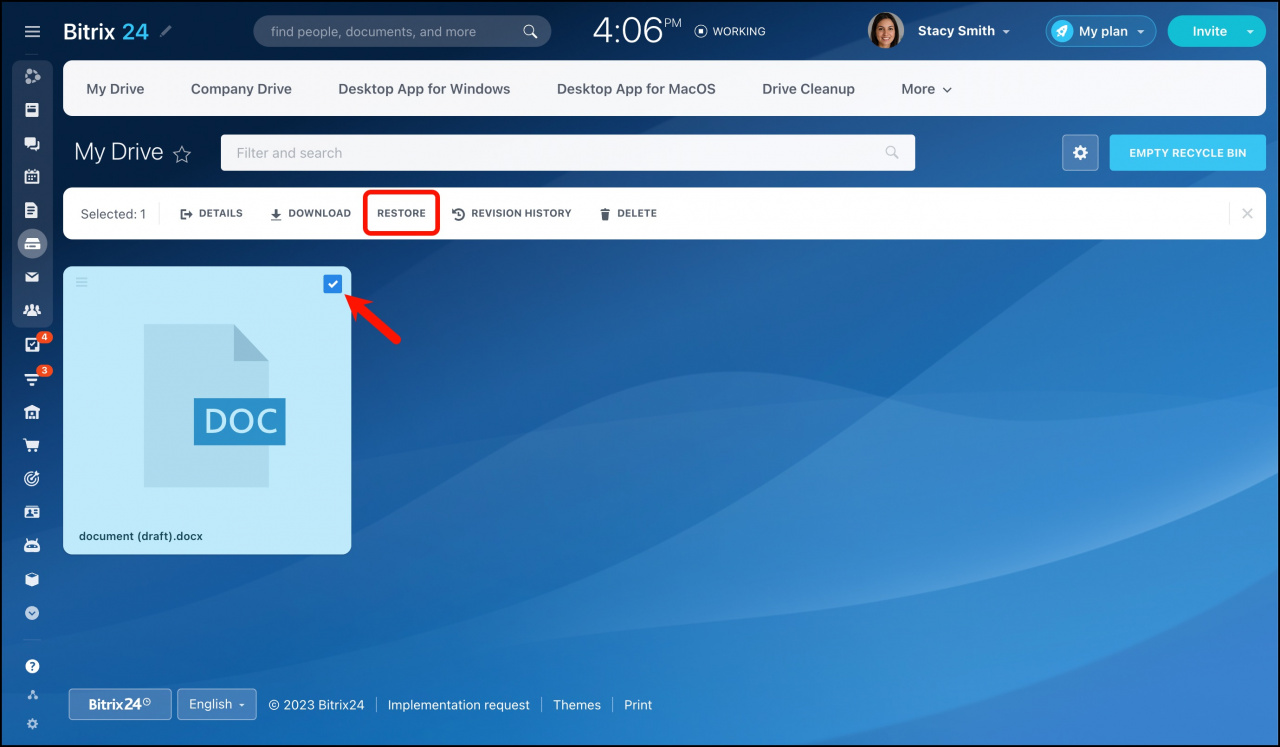Open the contact card sidebar icon
This screenshot has height=747, width=1280.
(32, 512)
